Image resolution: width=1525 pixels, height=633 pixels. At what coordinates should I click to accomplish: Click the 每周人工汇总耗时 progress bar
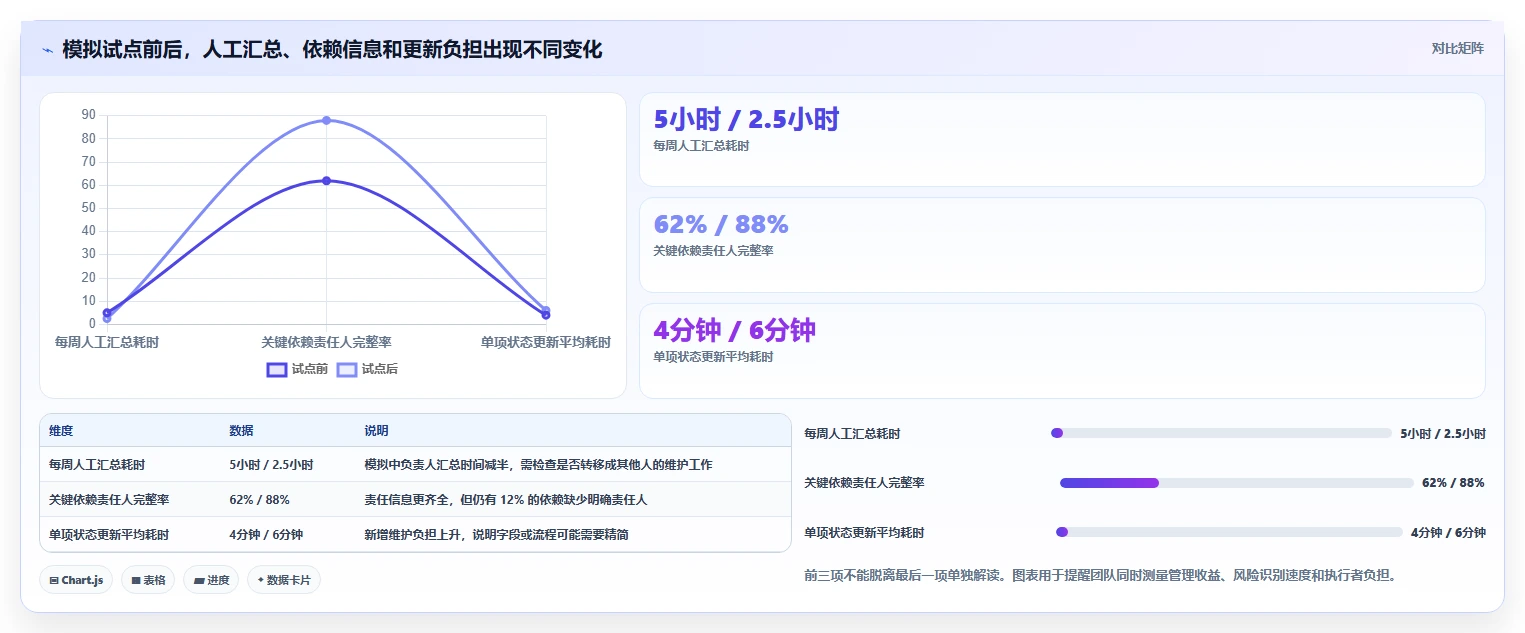tap(1221, 433)
